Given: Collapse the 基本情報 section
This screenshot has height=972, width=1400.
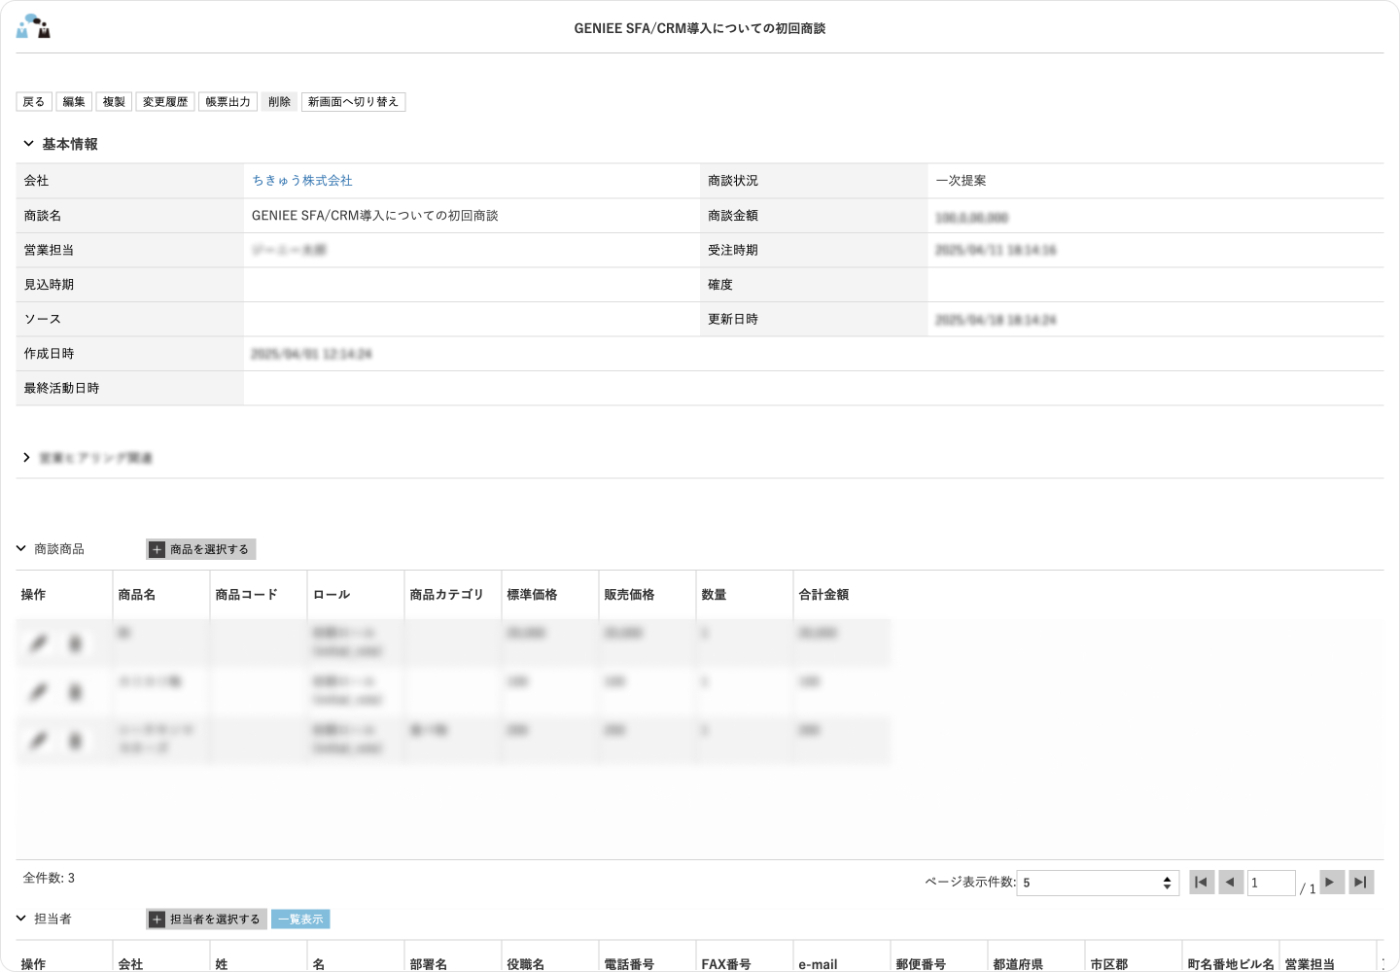Looking at the screenshot, I should (28, 144).
